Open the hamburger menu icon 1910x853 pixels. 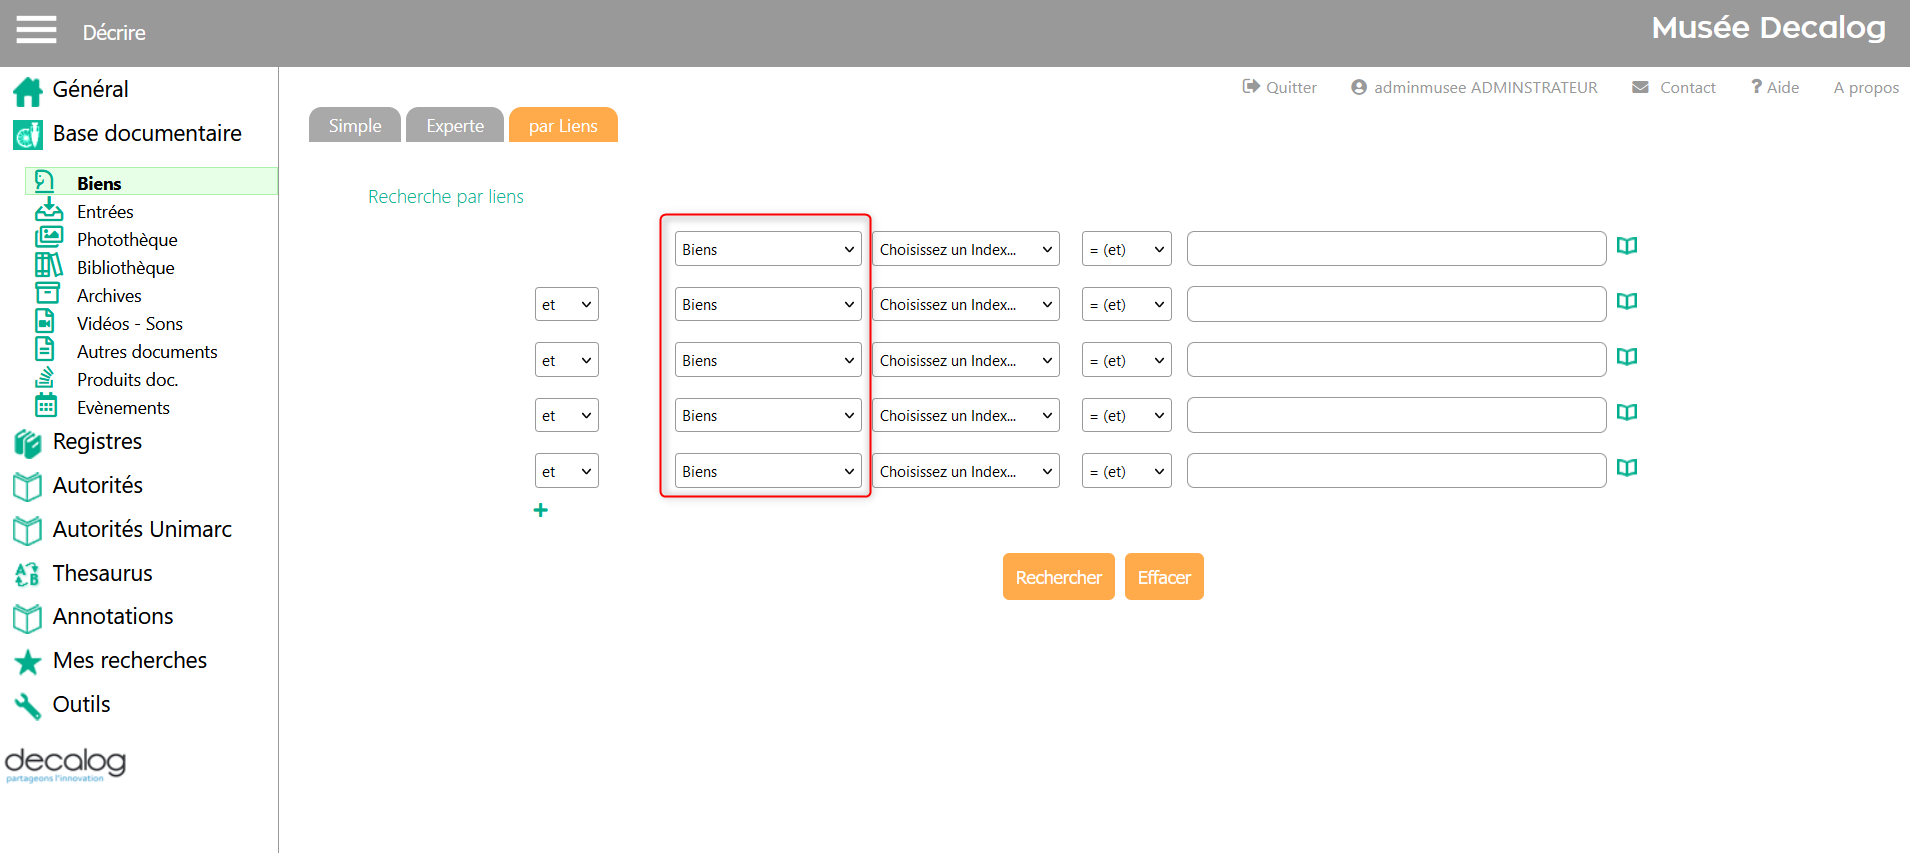36,30
